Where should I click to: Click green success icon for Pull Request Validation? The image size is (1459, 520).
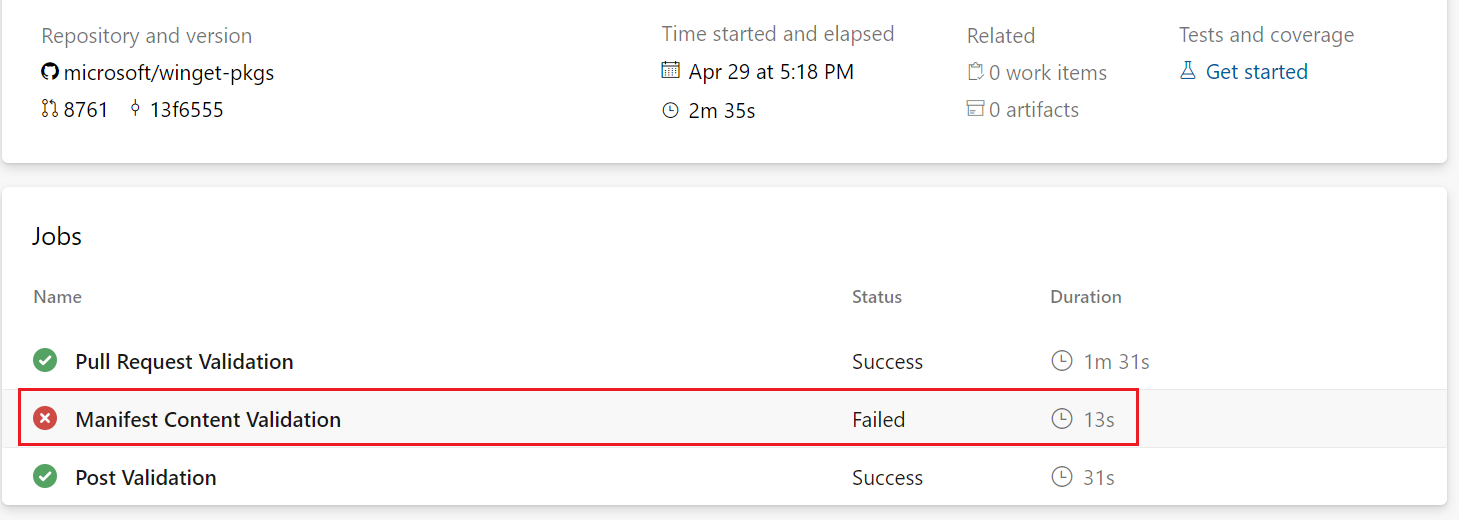[x=45, y=361]
